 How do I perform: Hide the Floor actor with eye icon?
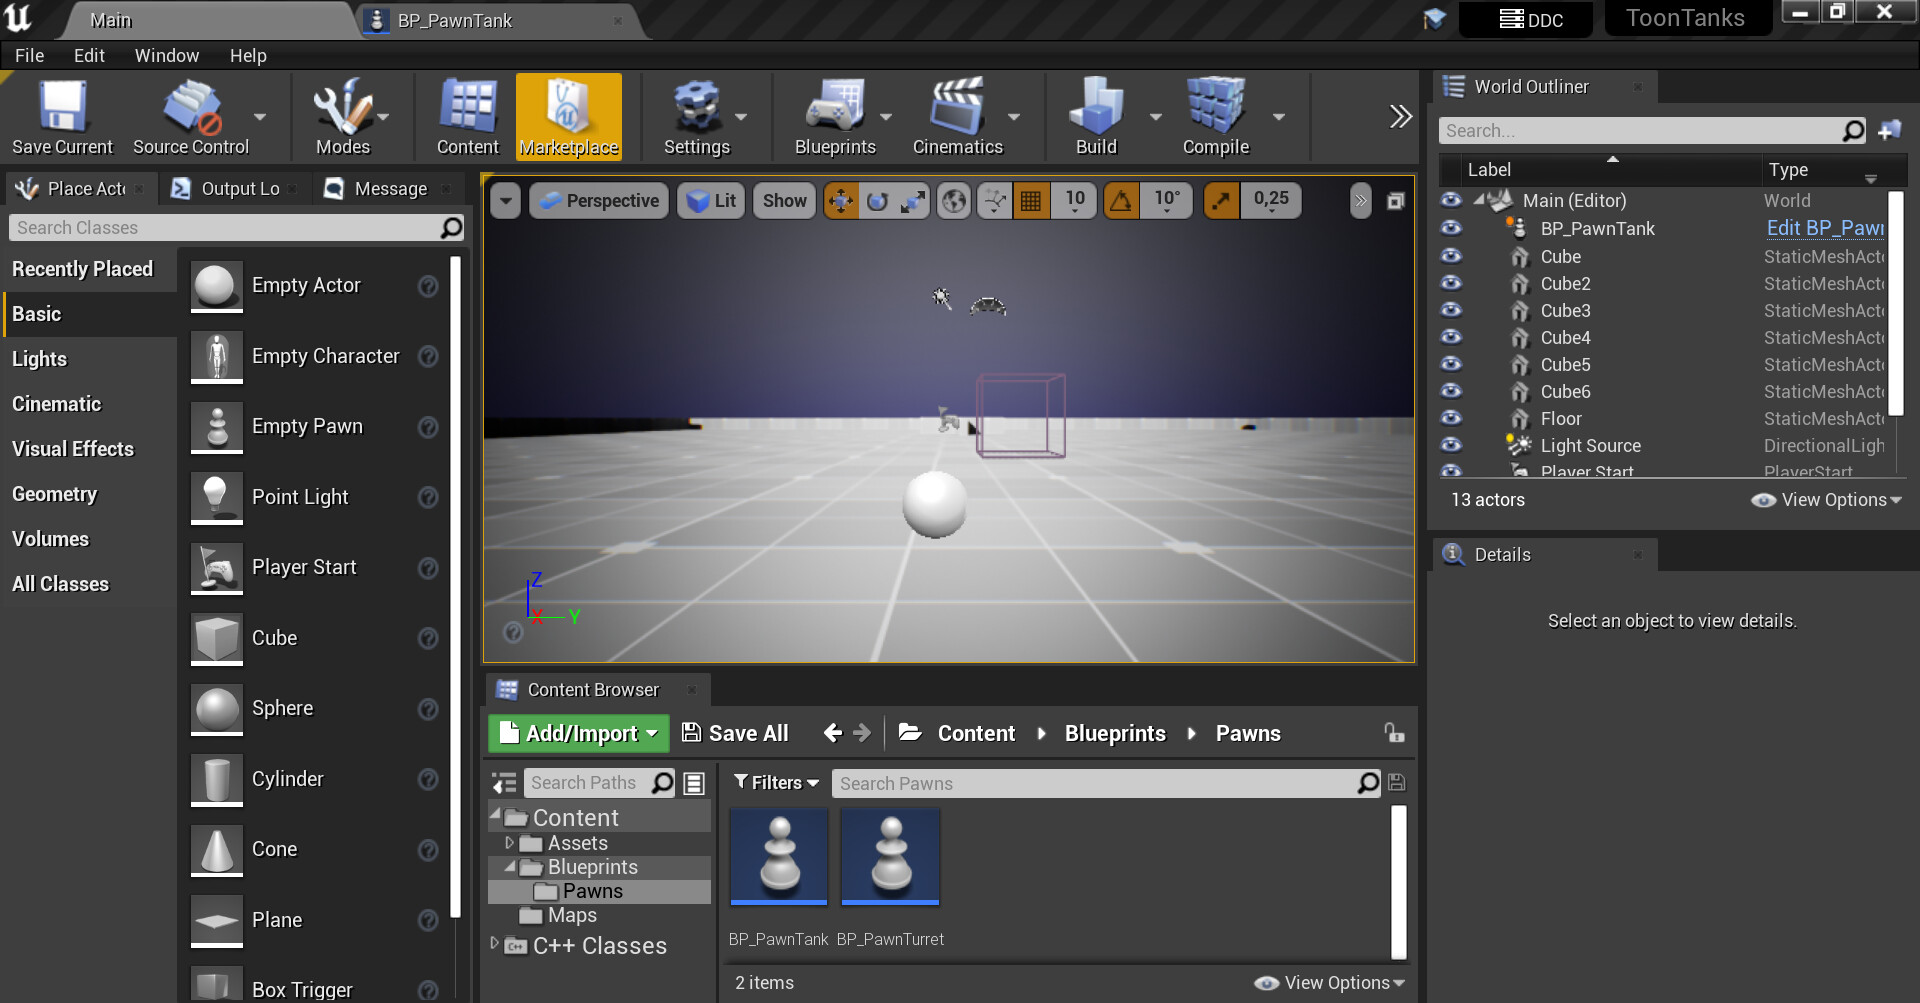(x=1451, y=418)
